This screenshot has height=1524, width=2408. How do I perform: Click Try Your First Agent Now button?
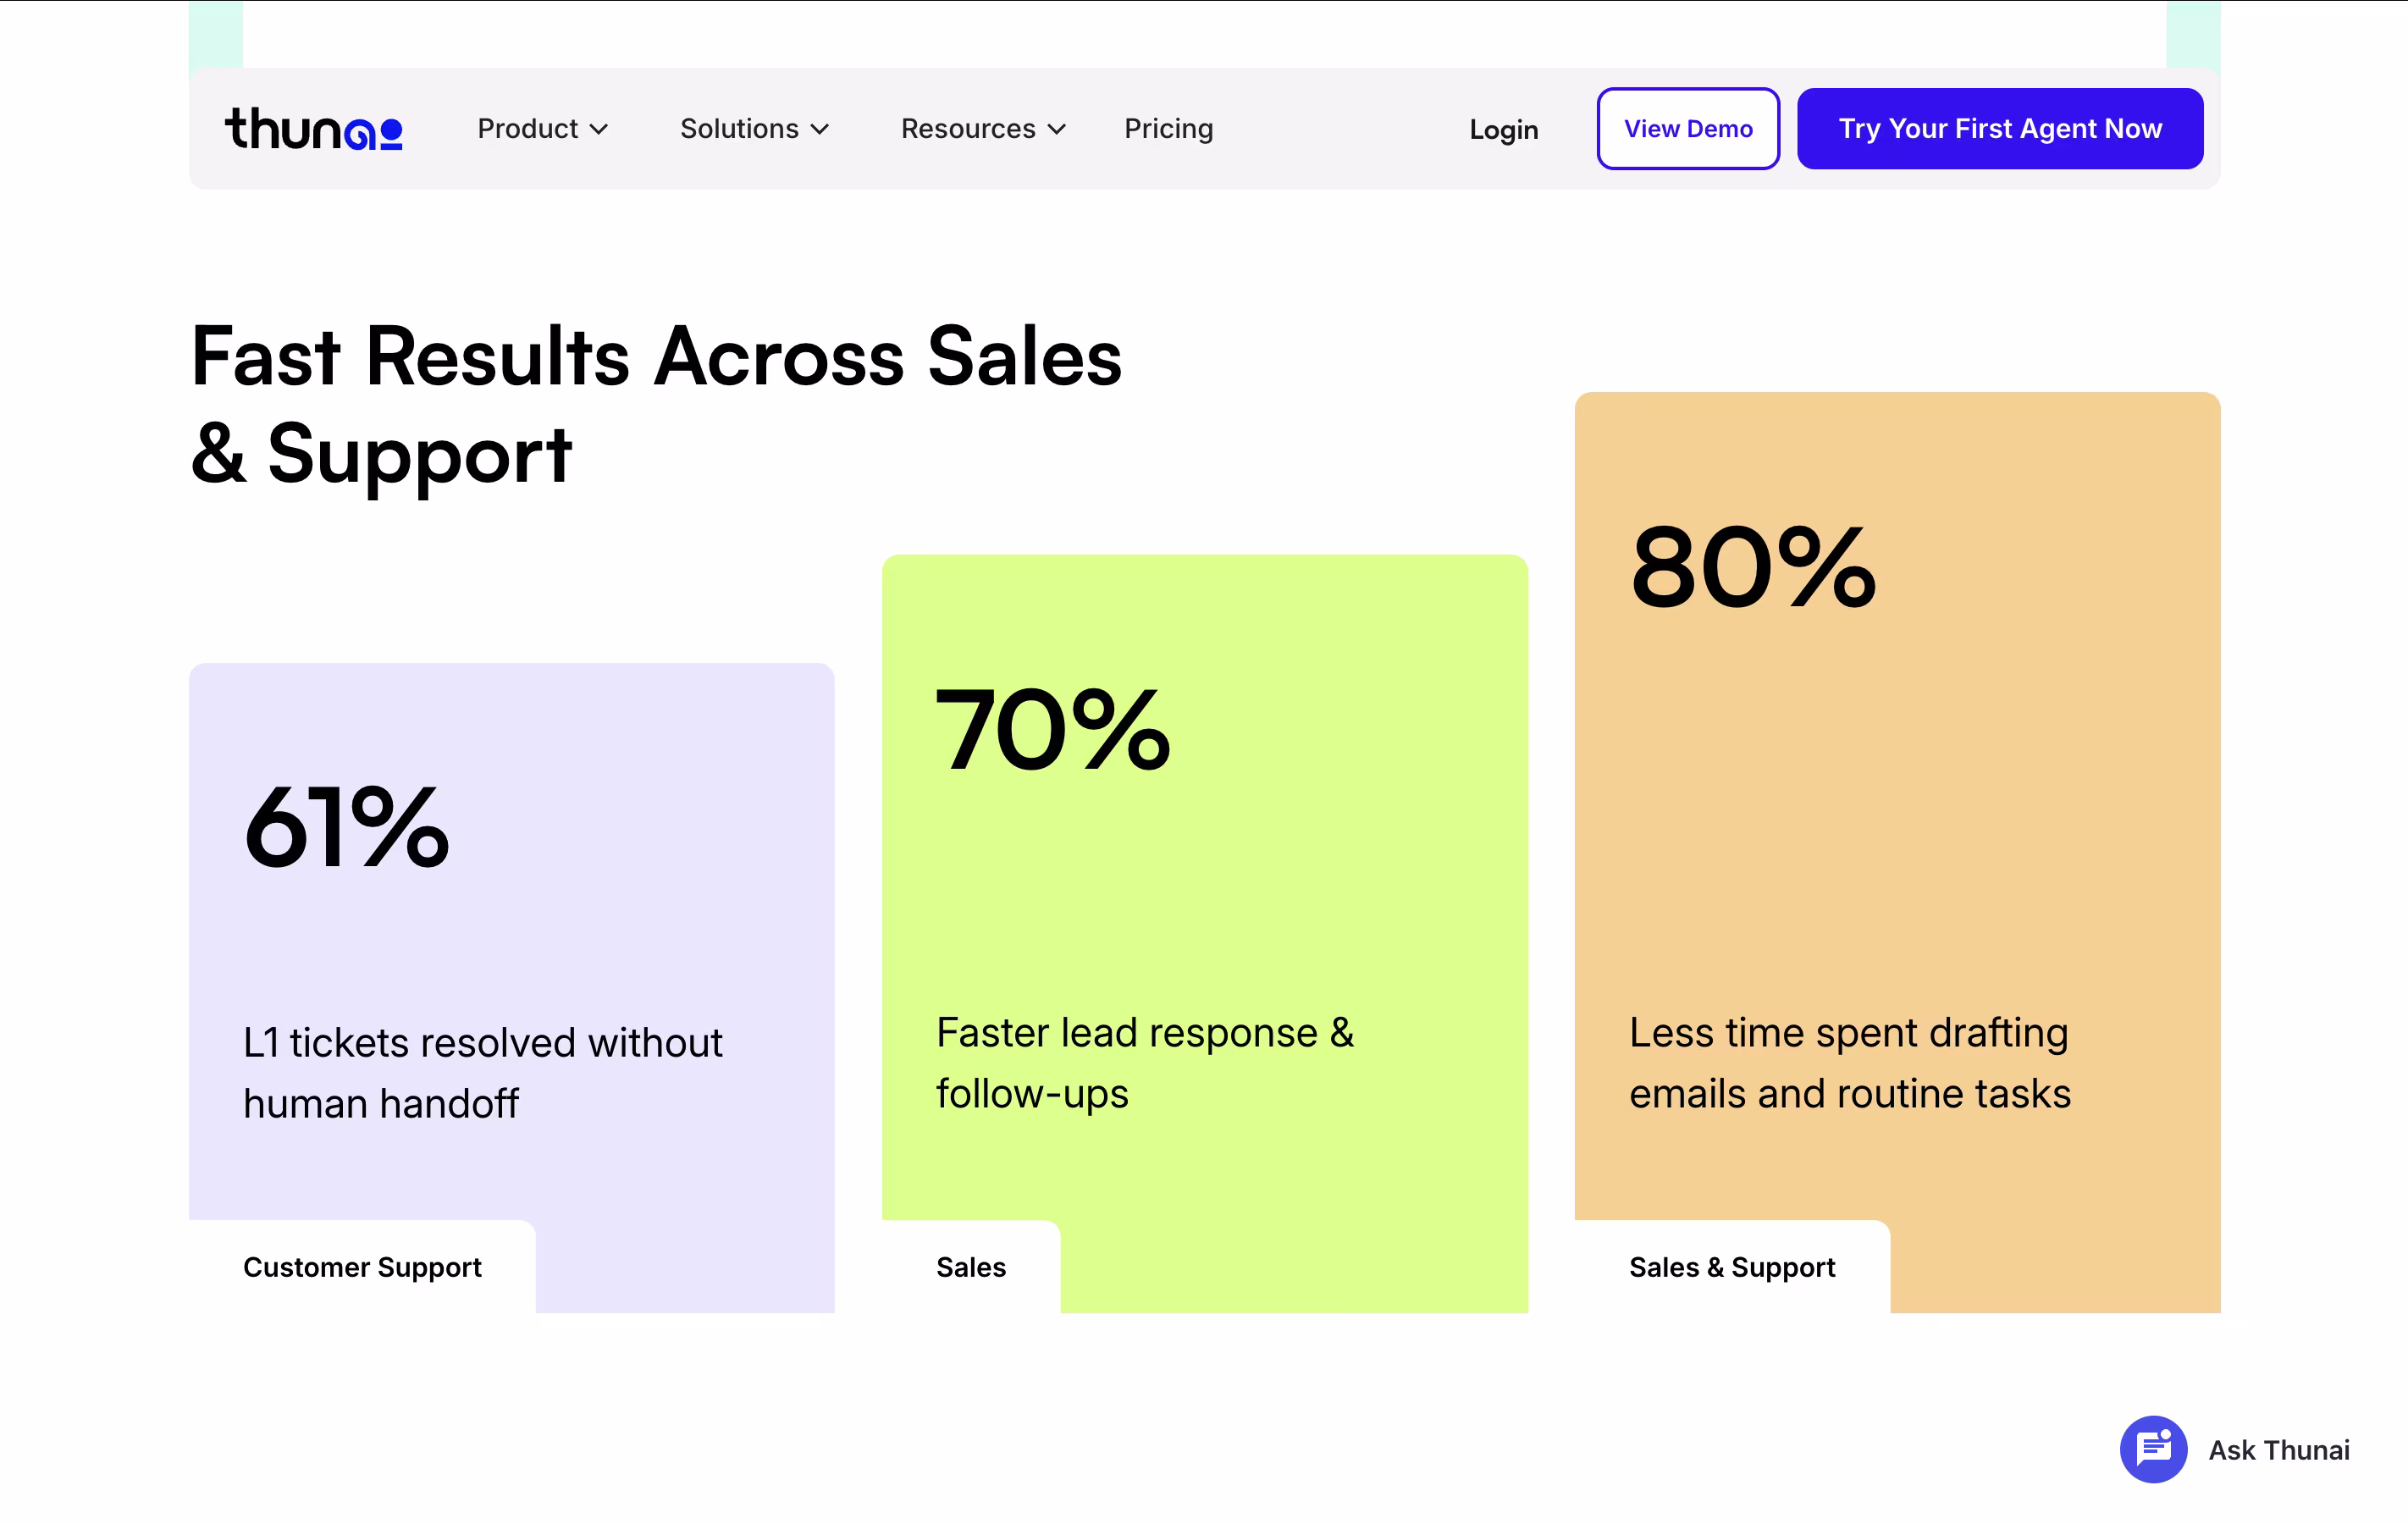(2000, 129)
